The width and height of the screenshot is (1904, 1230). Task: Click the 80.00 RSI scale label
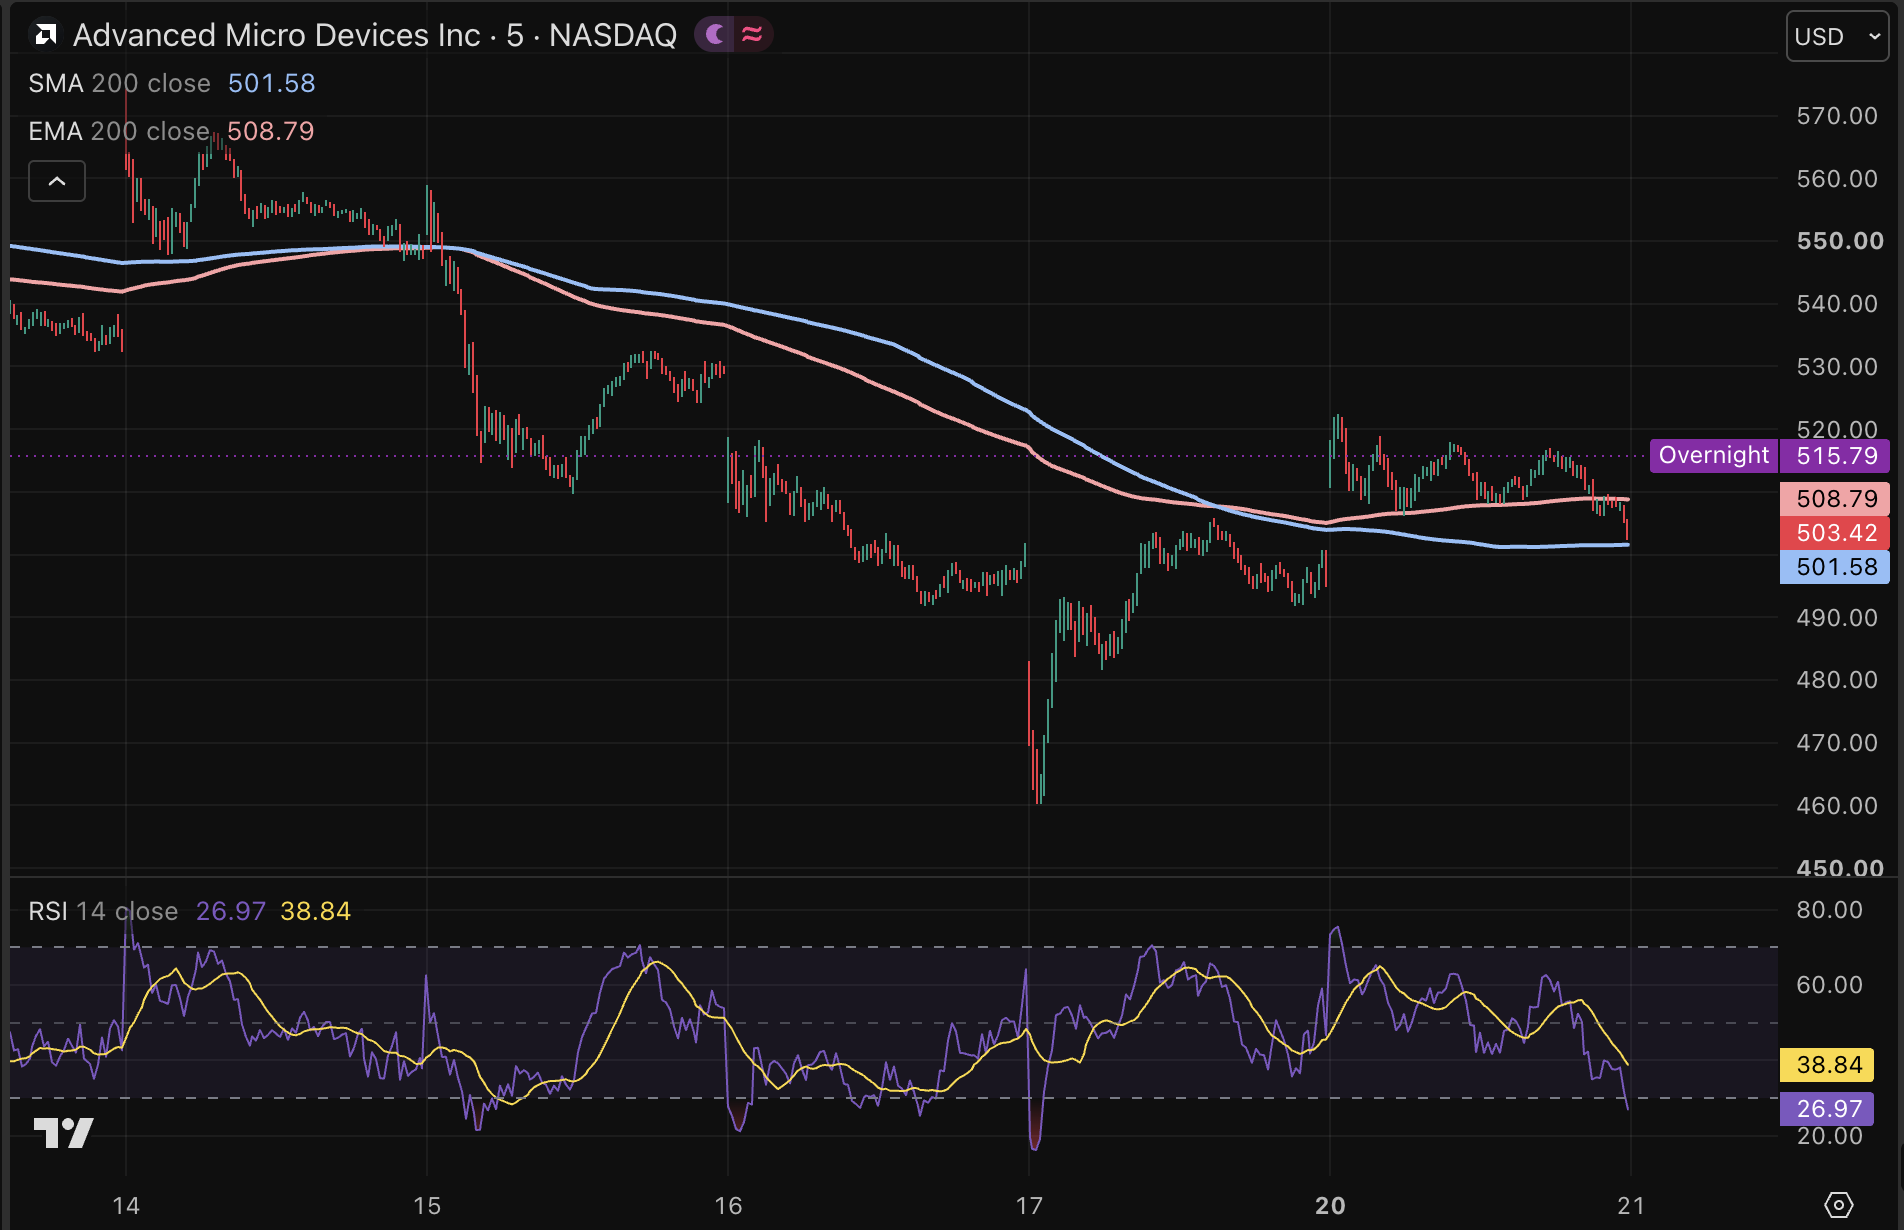click(1829, 910)
